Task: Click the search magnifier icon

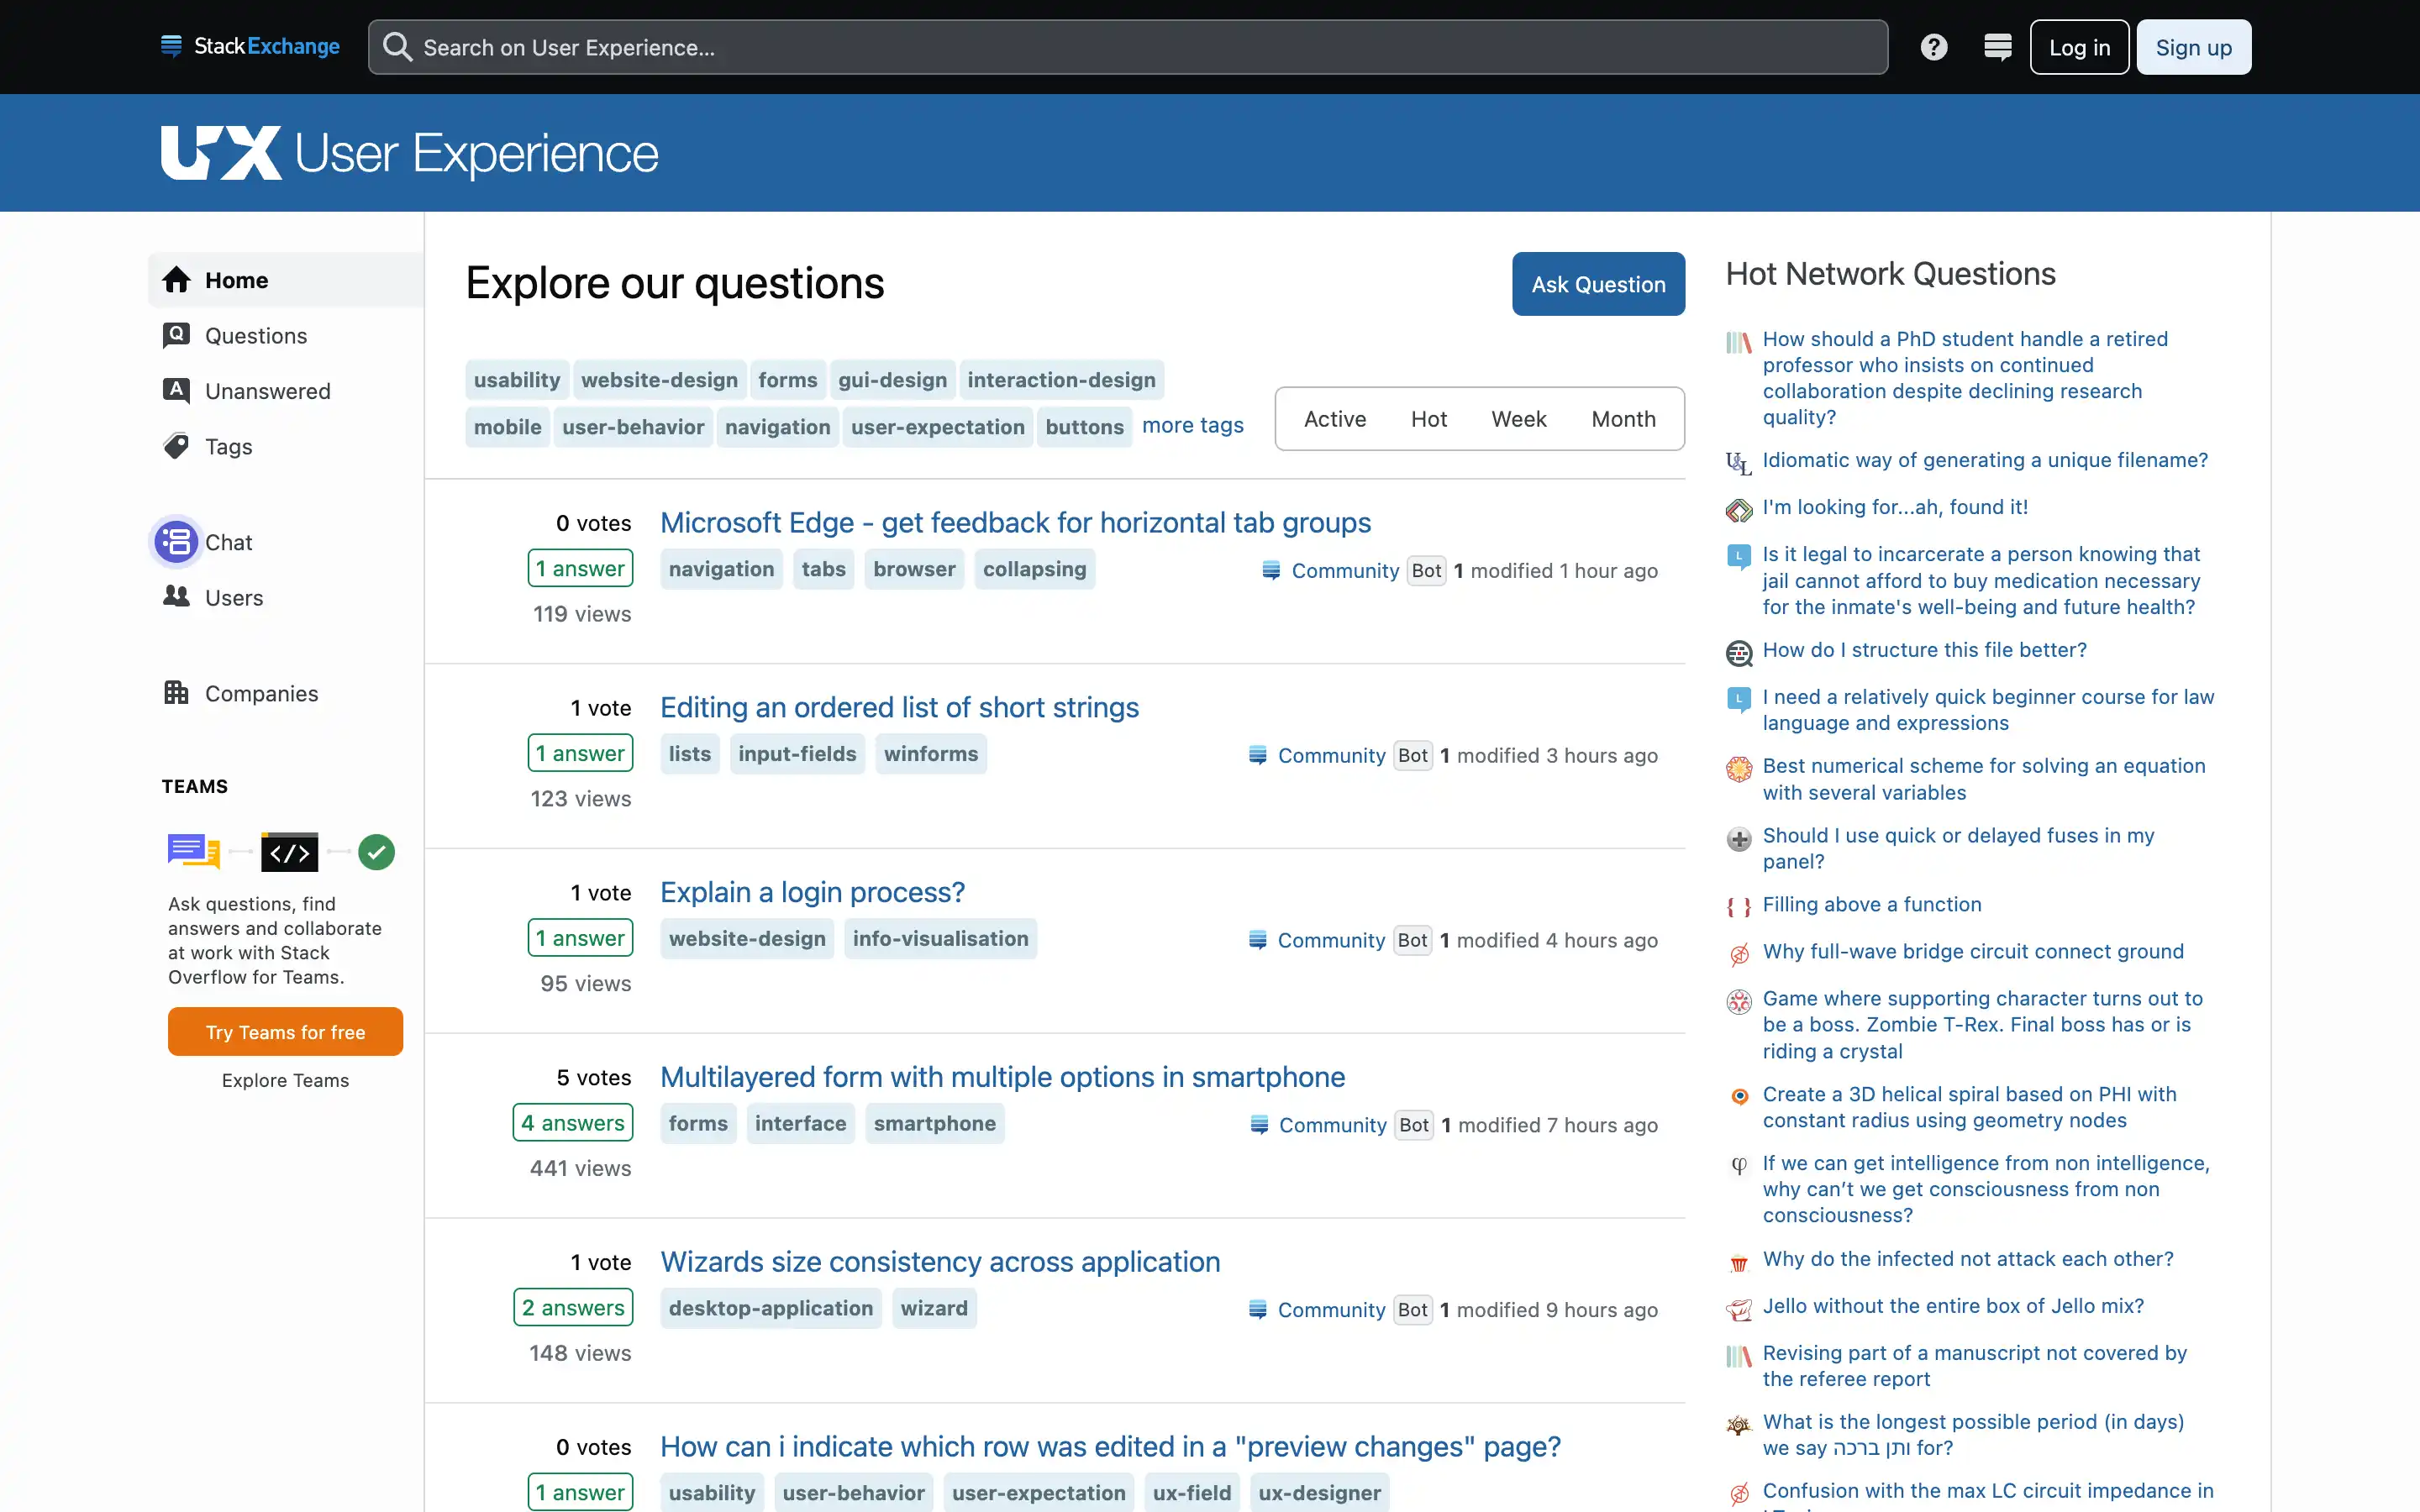Action: tap(397, 47)
